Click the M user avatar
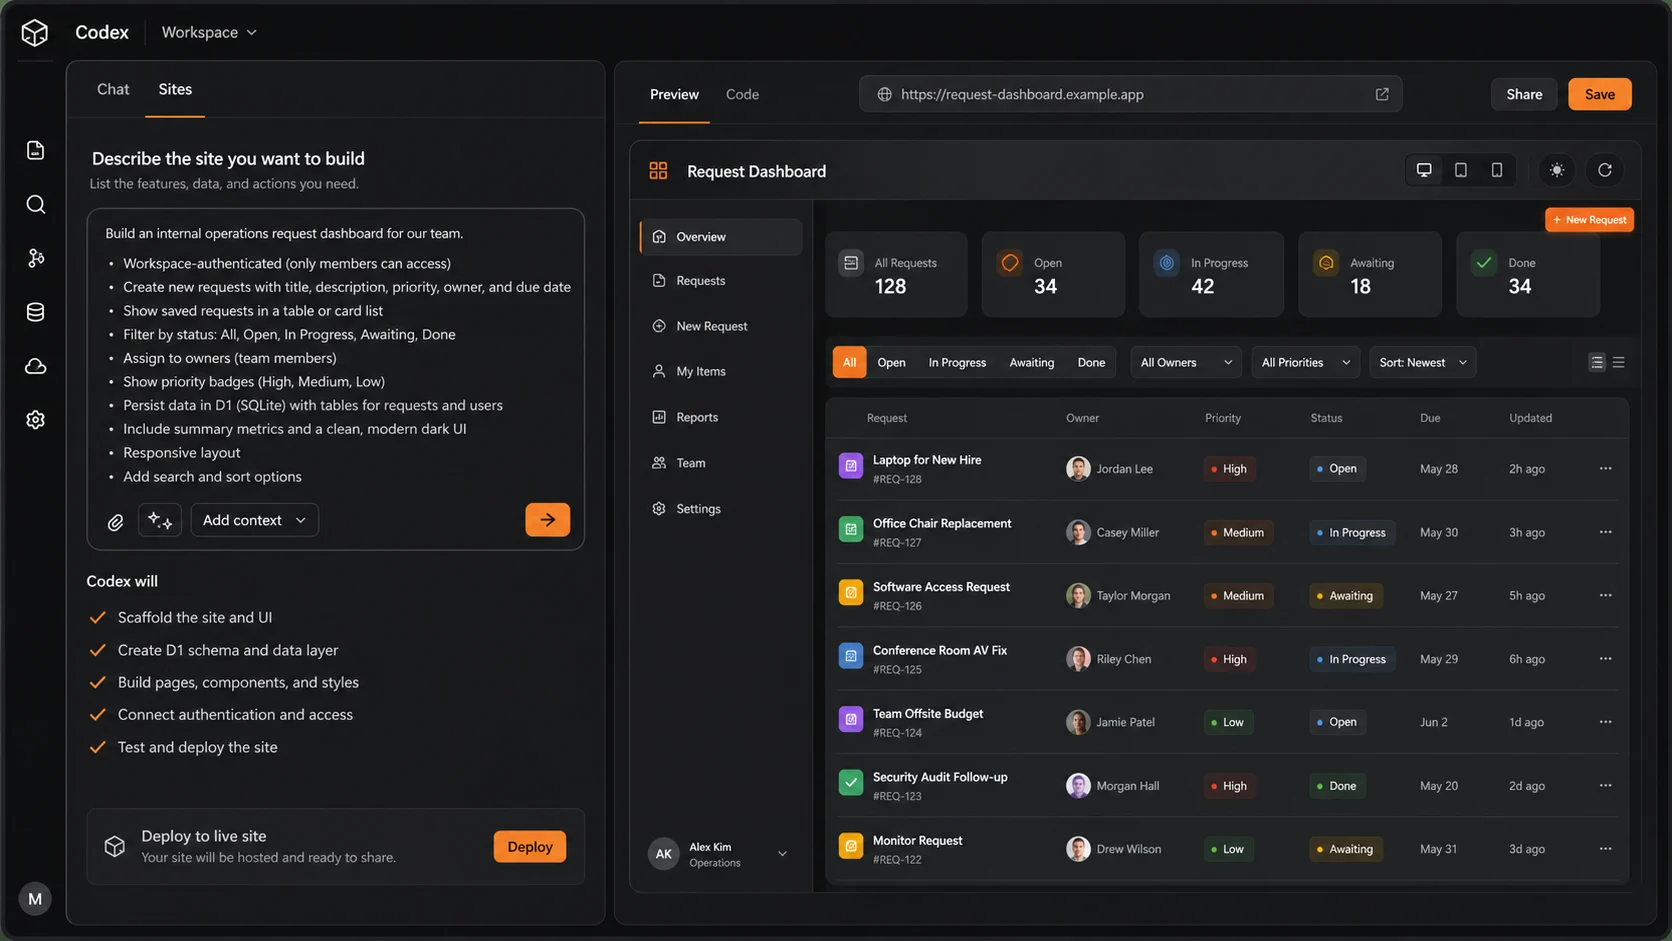 pos(35,899)
